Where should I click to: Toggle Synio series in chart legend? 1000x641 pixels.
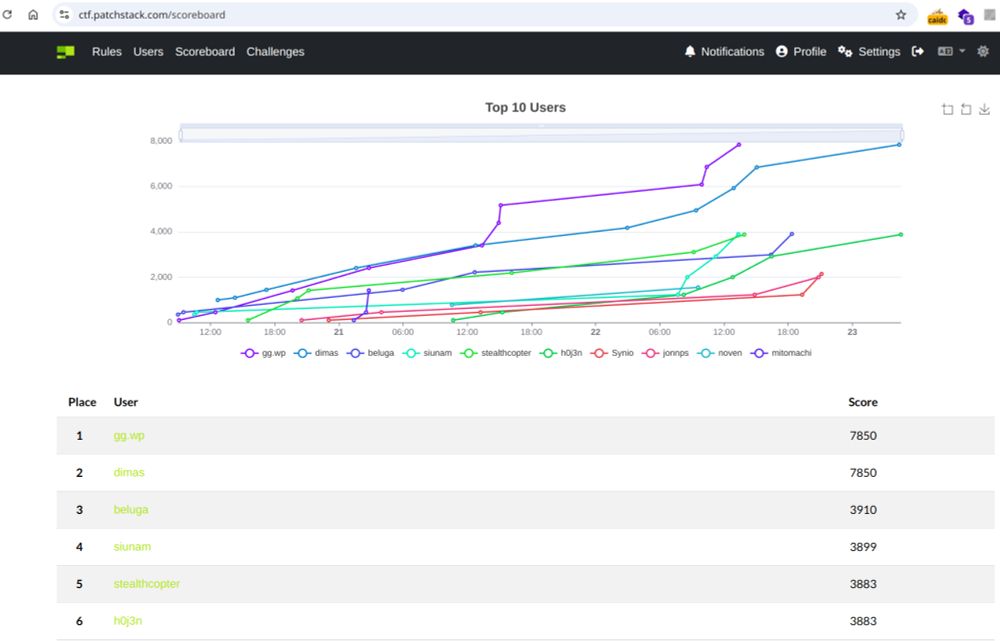coord(612,353)
